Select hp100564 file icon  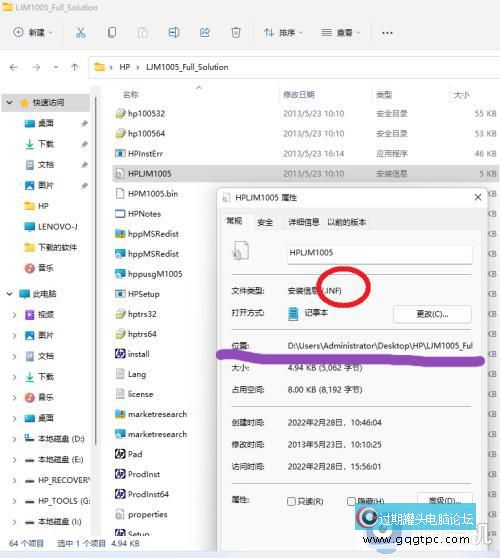[x=120, y=133]
